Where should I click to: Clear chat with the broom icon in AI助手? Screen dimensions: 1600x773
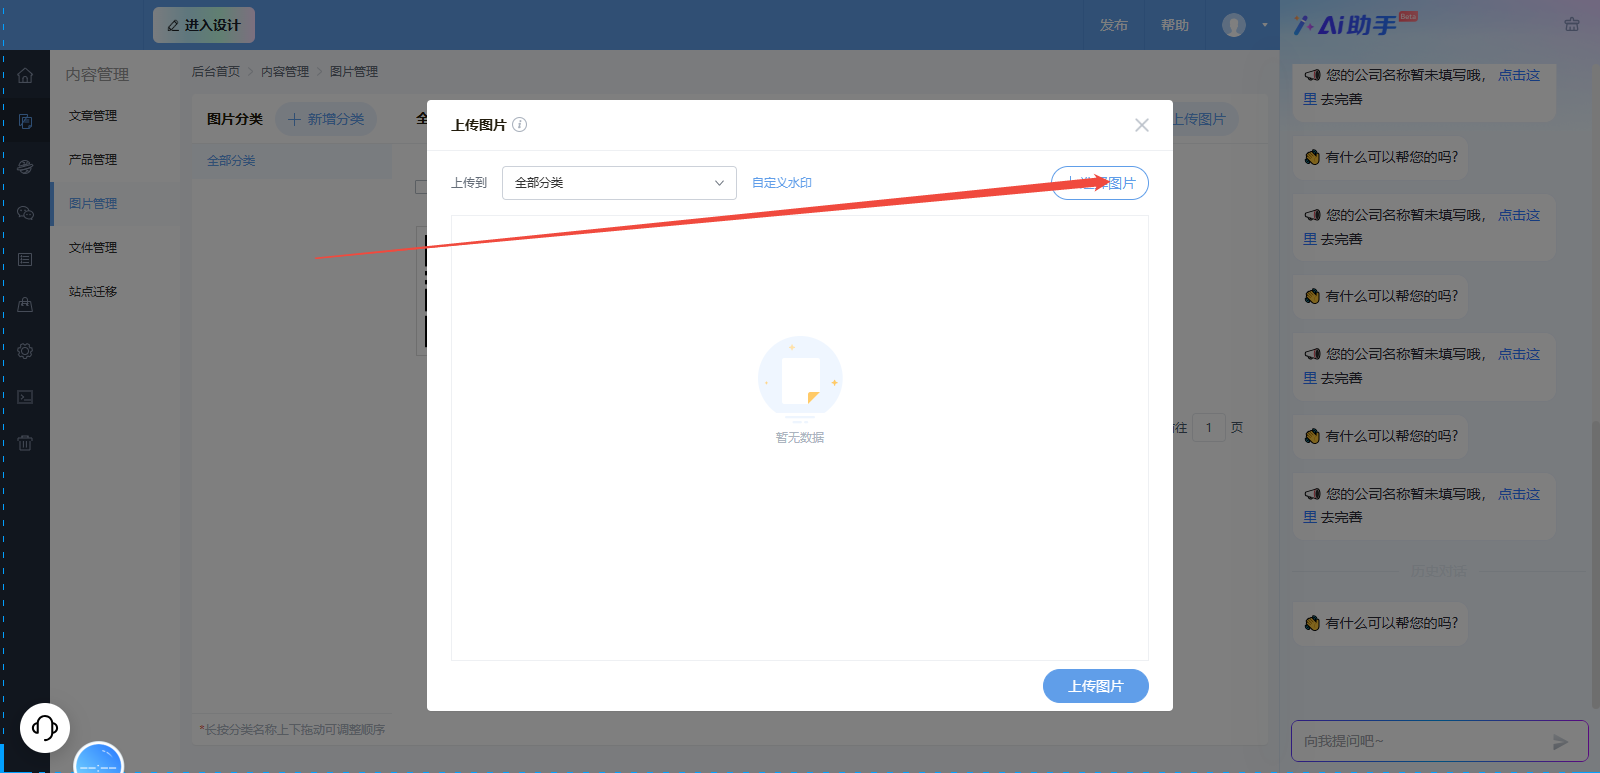pos(1572,25)
